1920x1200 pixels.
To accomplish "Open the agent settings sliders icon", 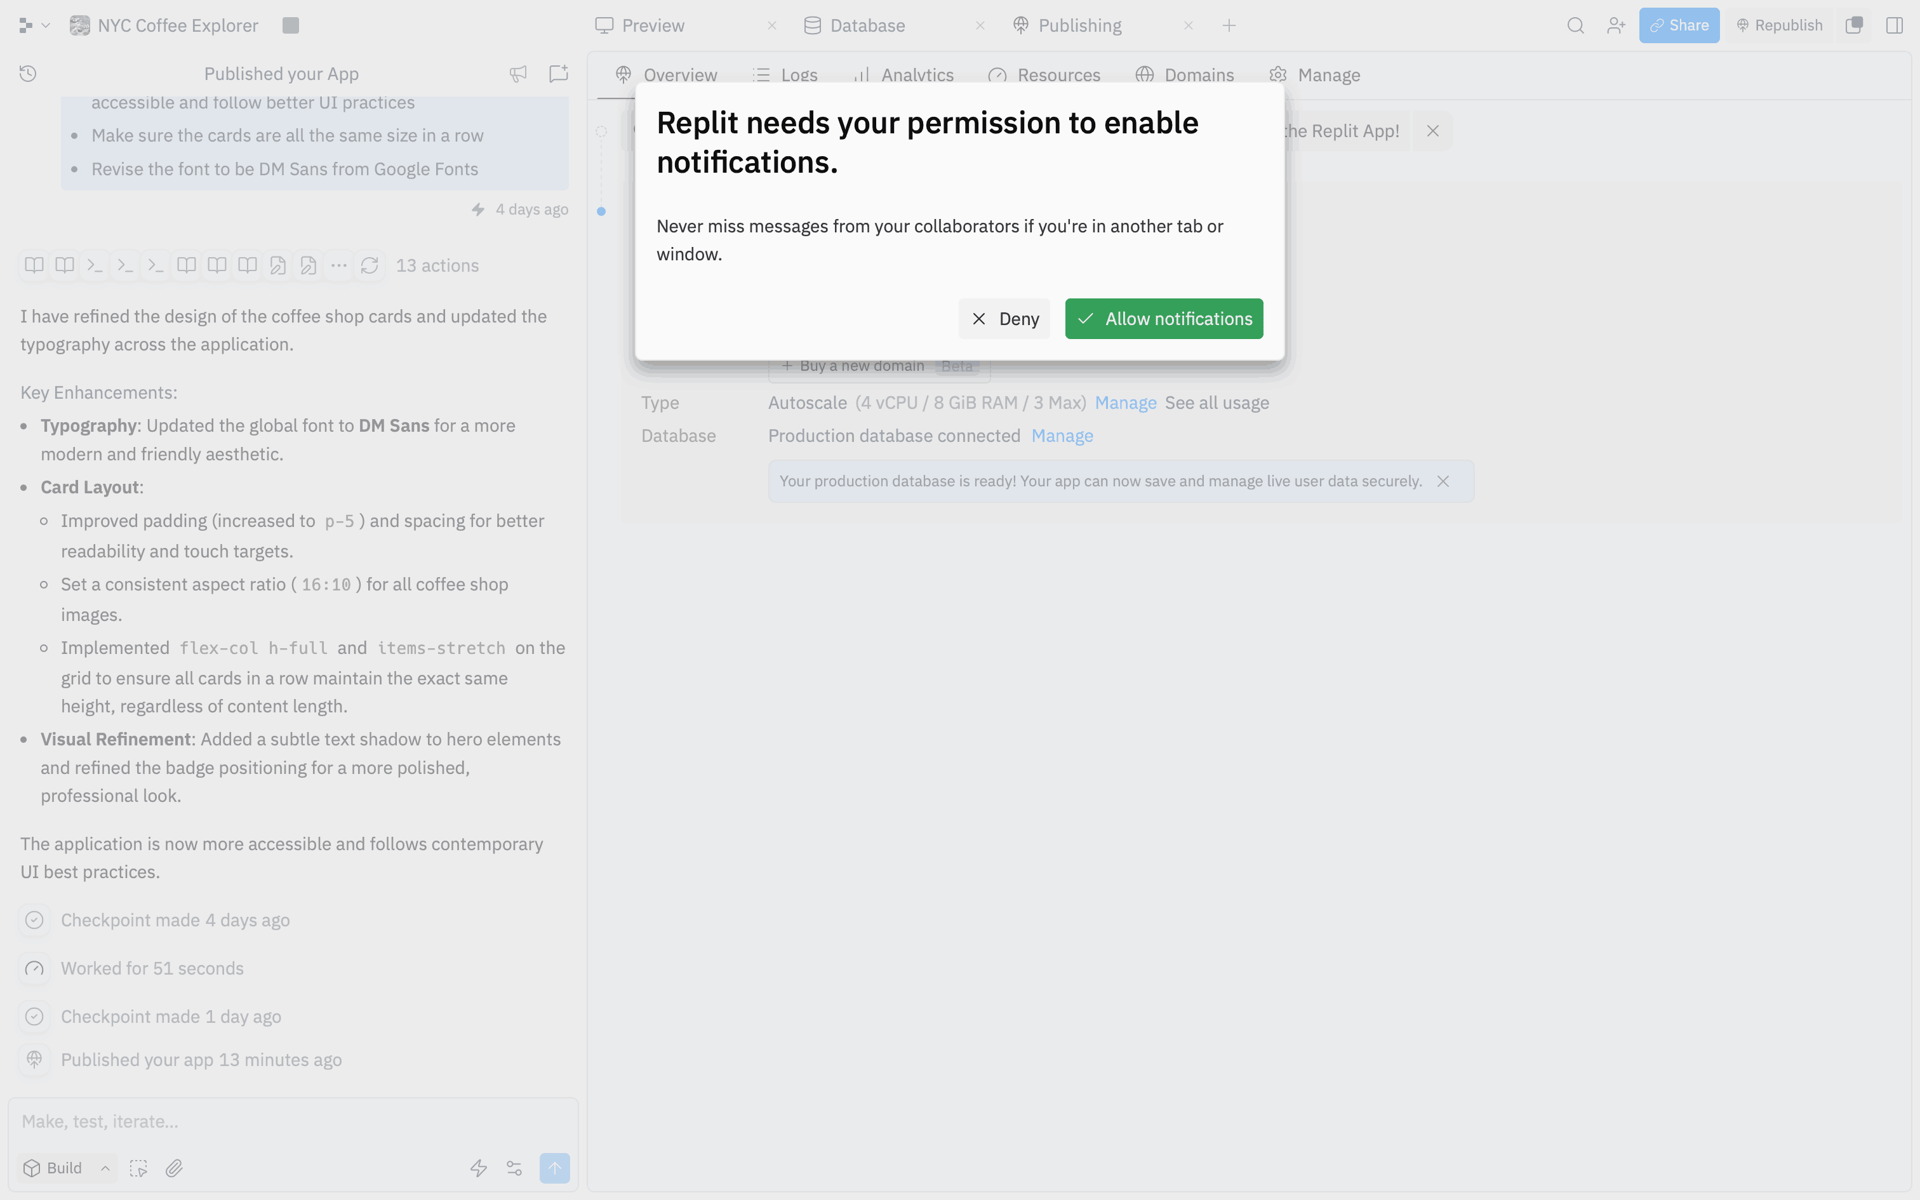I will (x=514, y=1168).
